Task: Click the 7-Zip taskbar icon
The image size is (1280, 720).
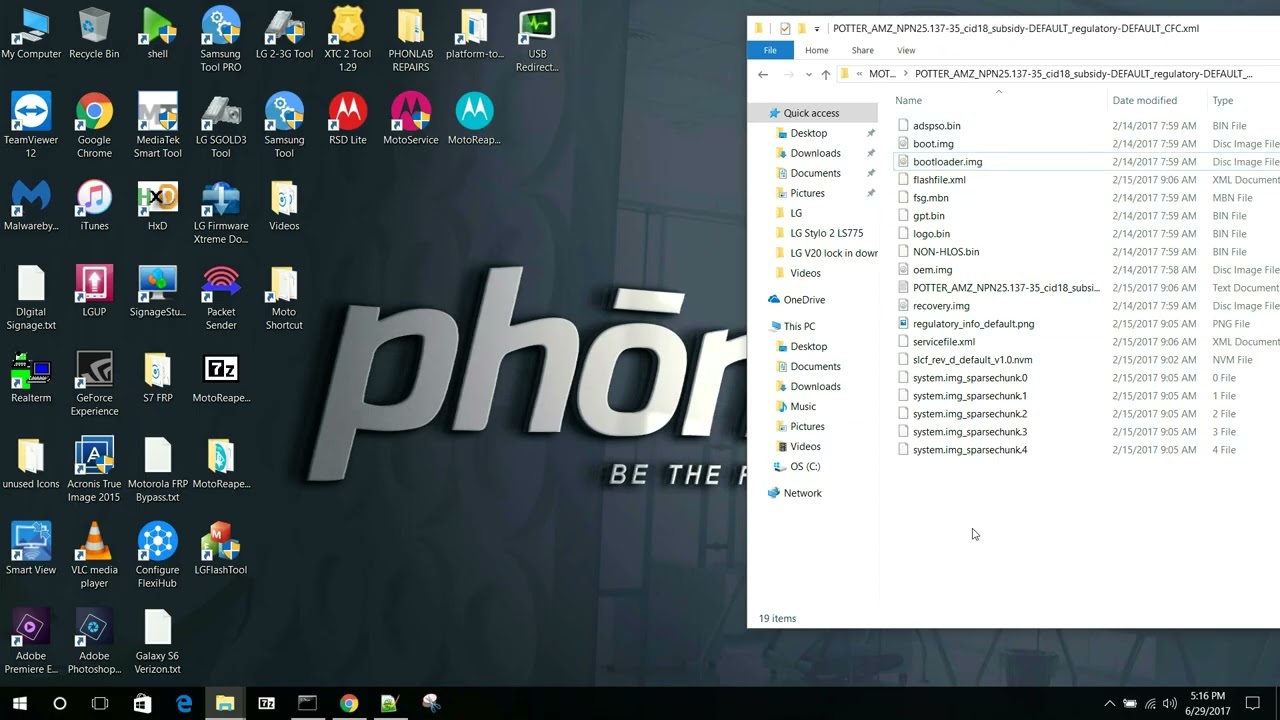Action: [266, 703]
